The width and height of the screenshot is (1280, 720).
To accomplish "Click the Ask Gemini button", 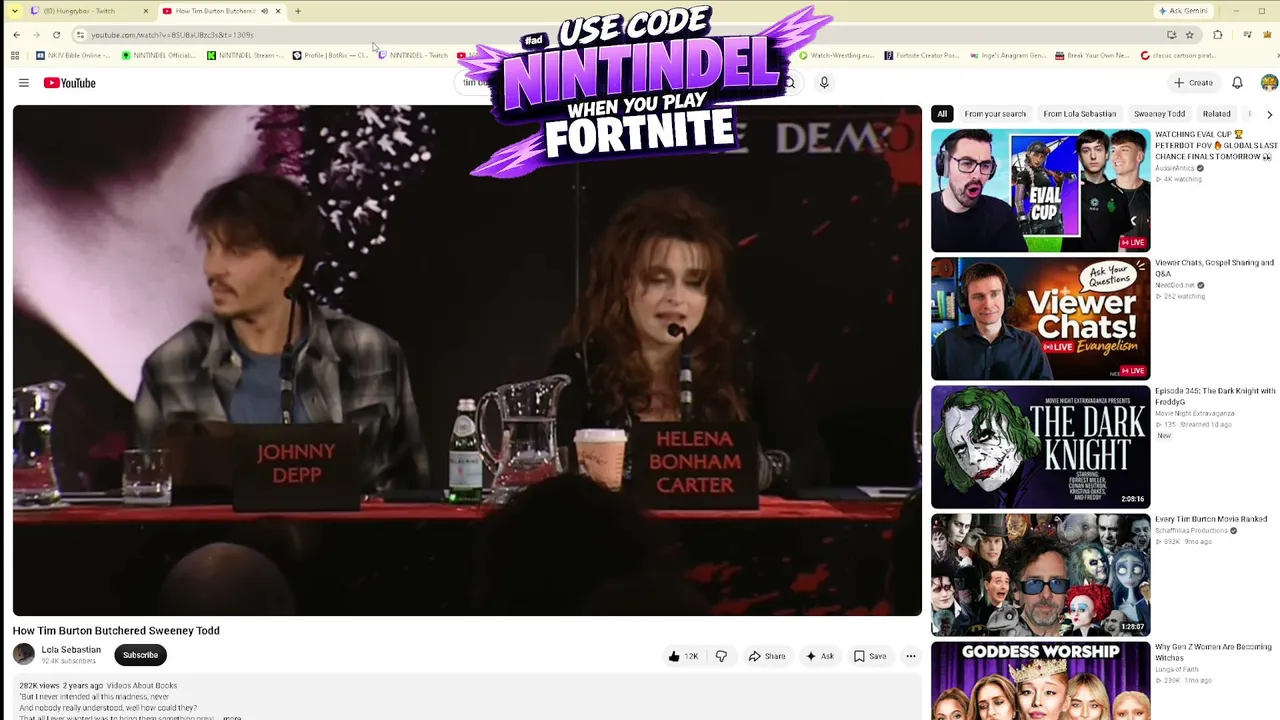I will [x=1183, y=11].
